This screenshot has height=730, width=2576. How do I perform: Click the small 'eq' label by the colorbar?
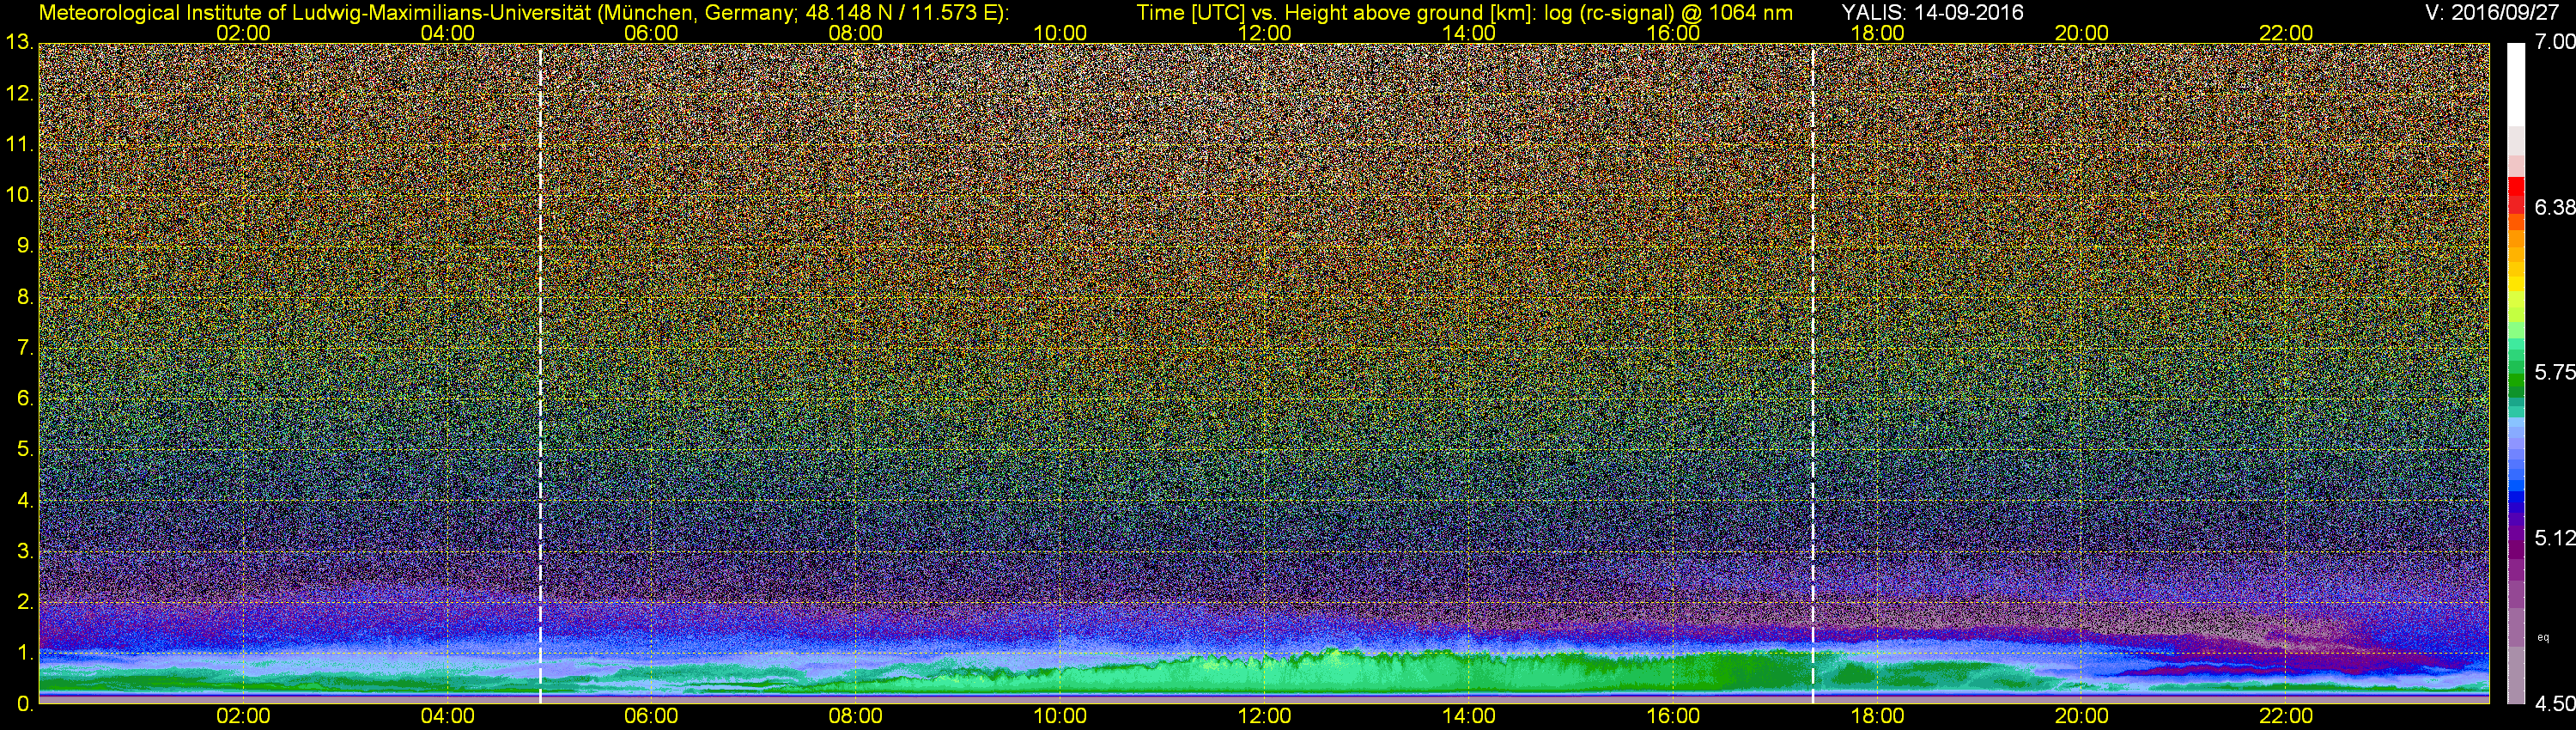[2543, 637]
